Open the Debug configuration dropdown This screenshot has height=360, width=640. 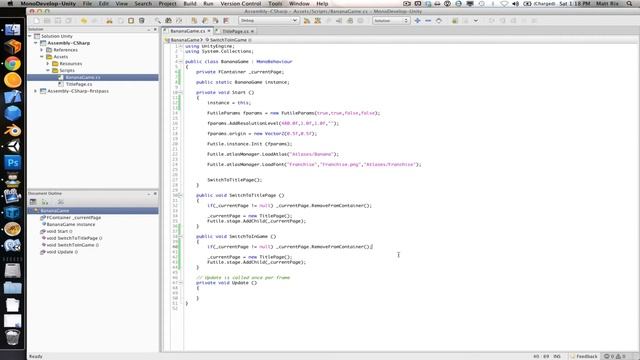[268, 20]
